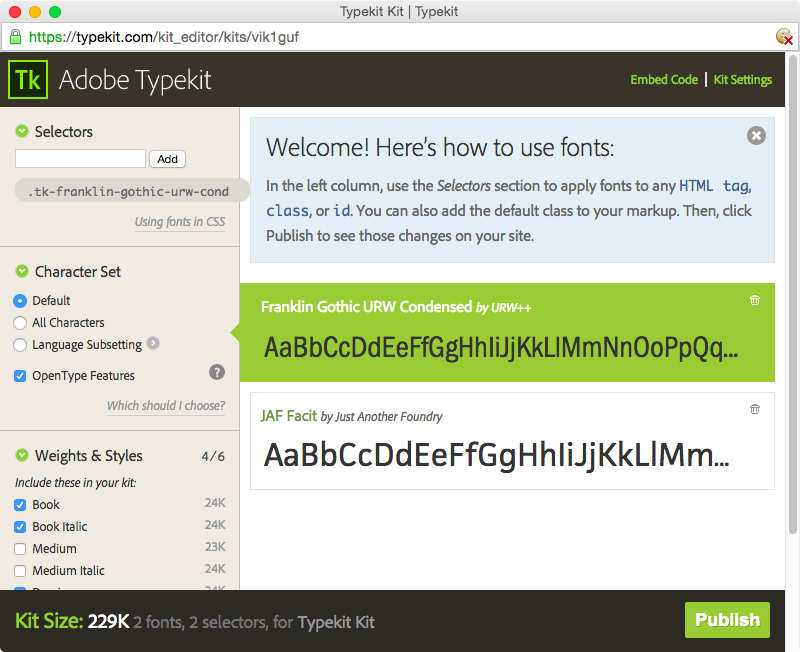
Task: Click the Kit Size 229K text
Action: (72, 621)
